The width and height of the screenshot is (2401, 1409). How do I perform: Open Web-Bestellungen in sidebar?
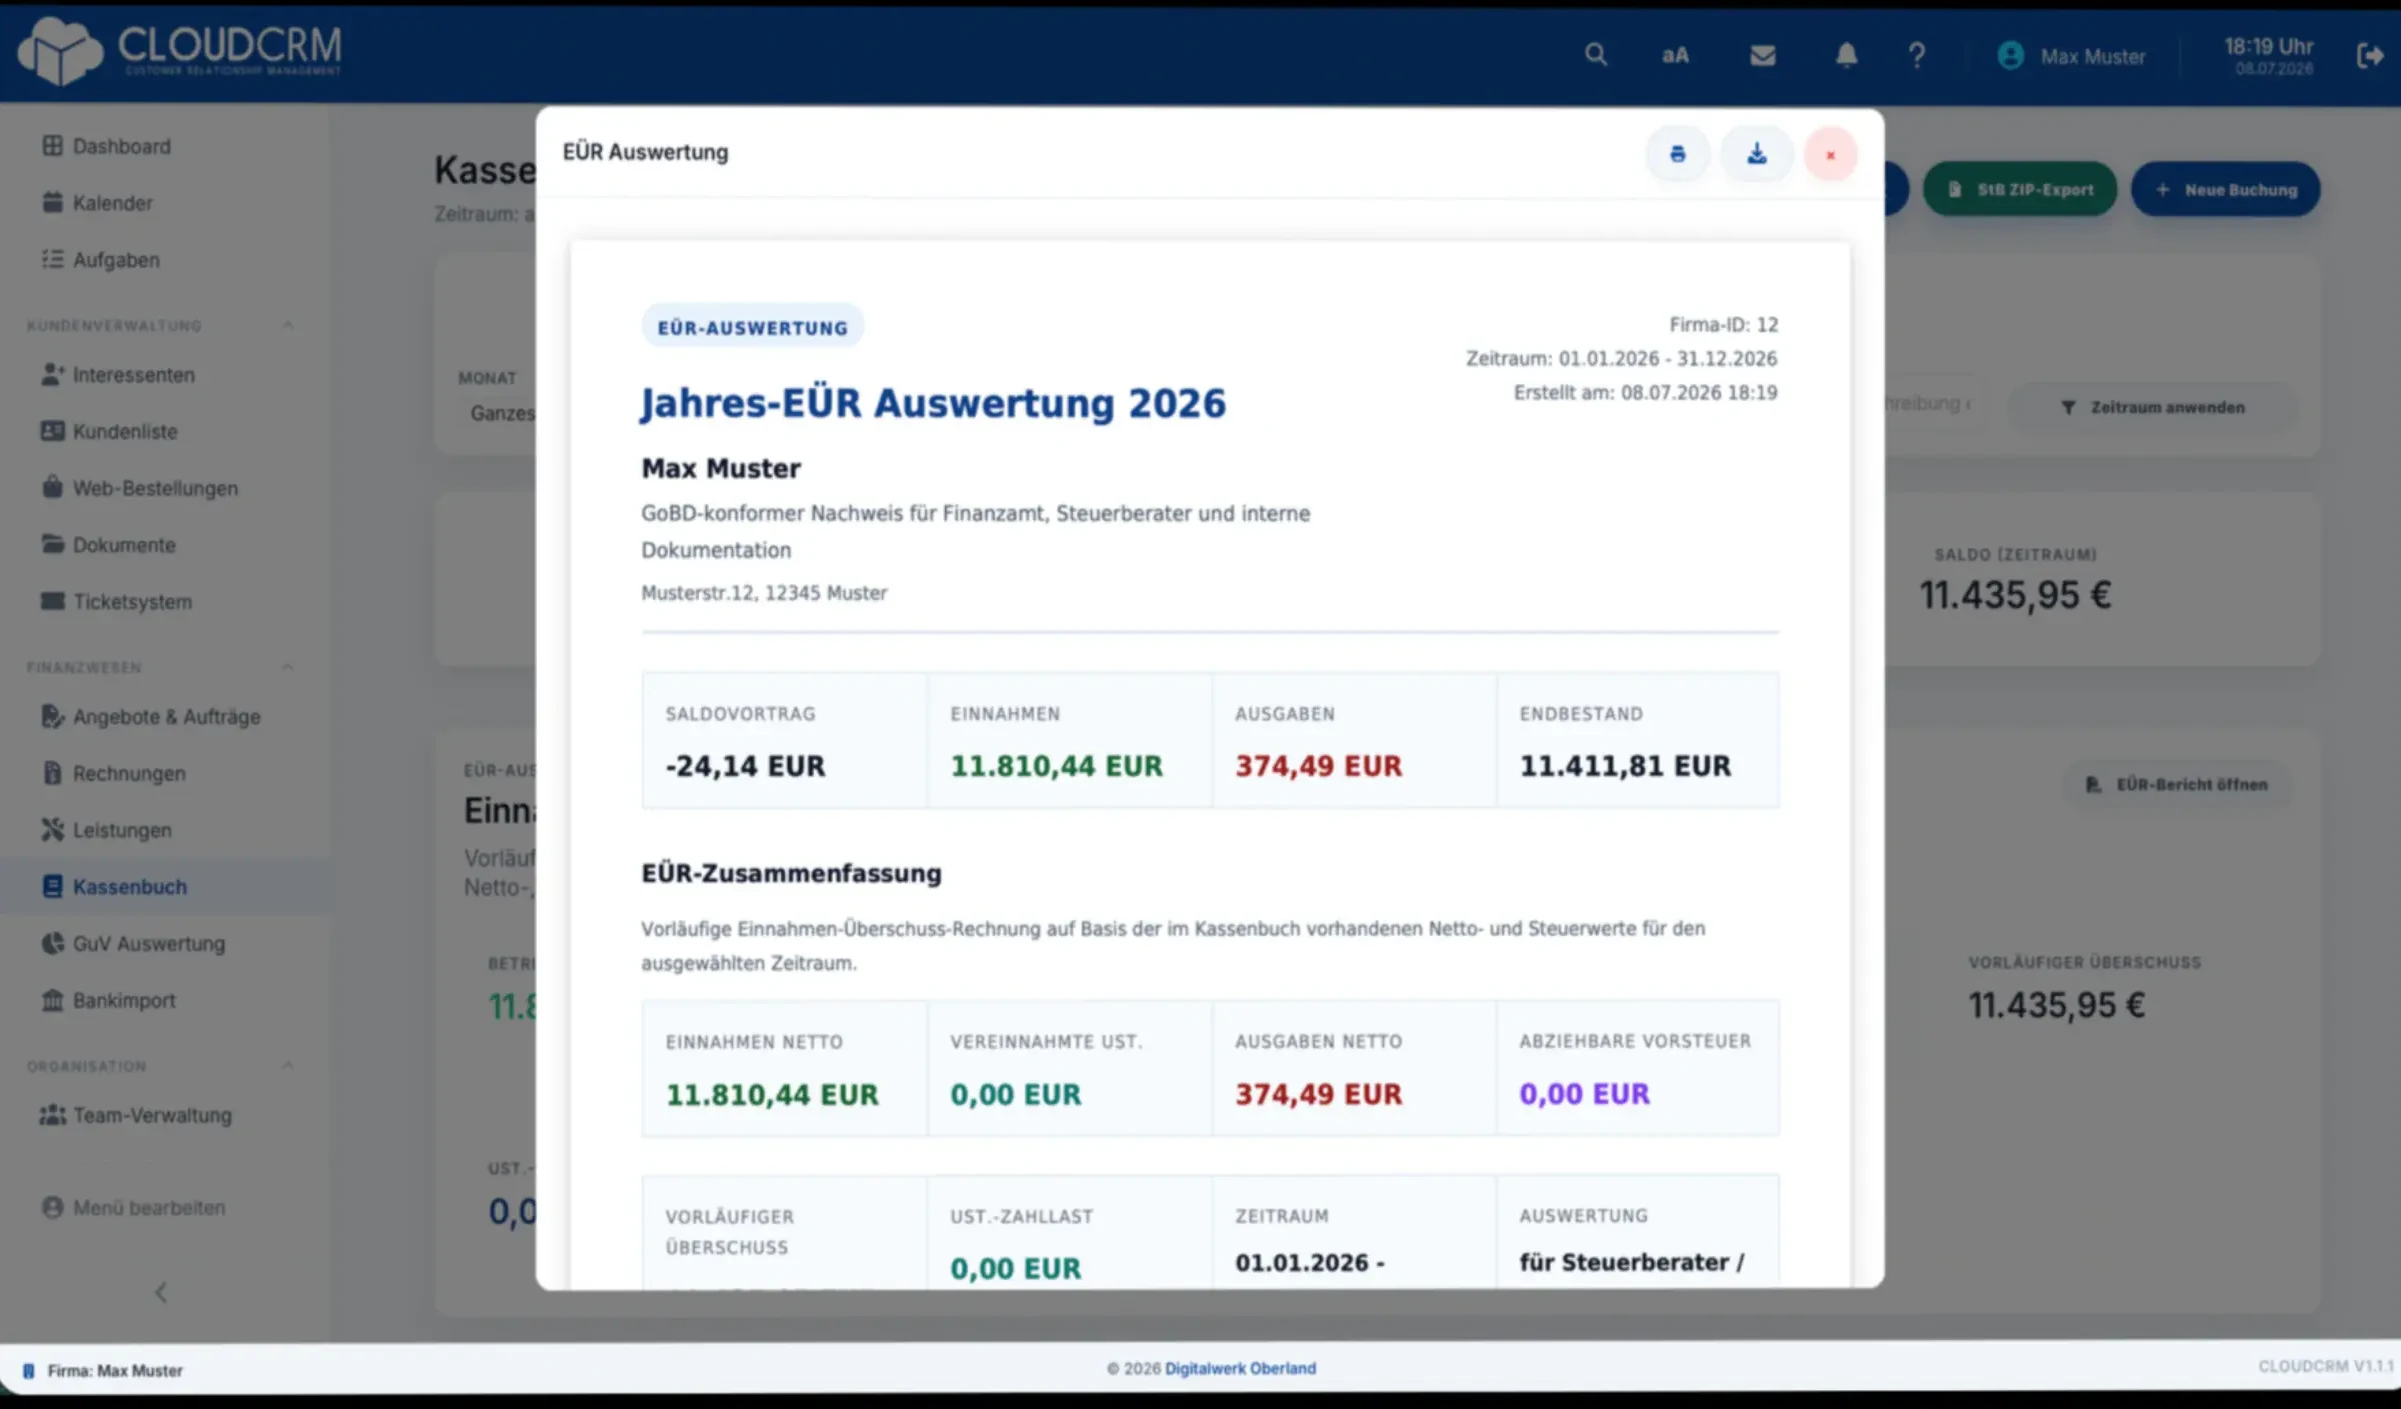point(139,489)
